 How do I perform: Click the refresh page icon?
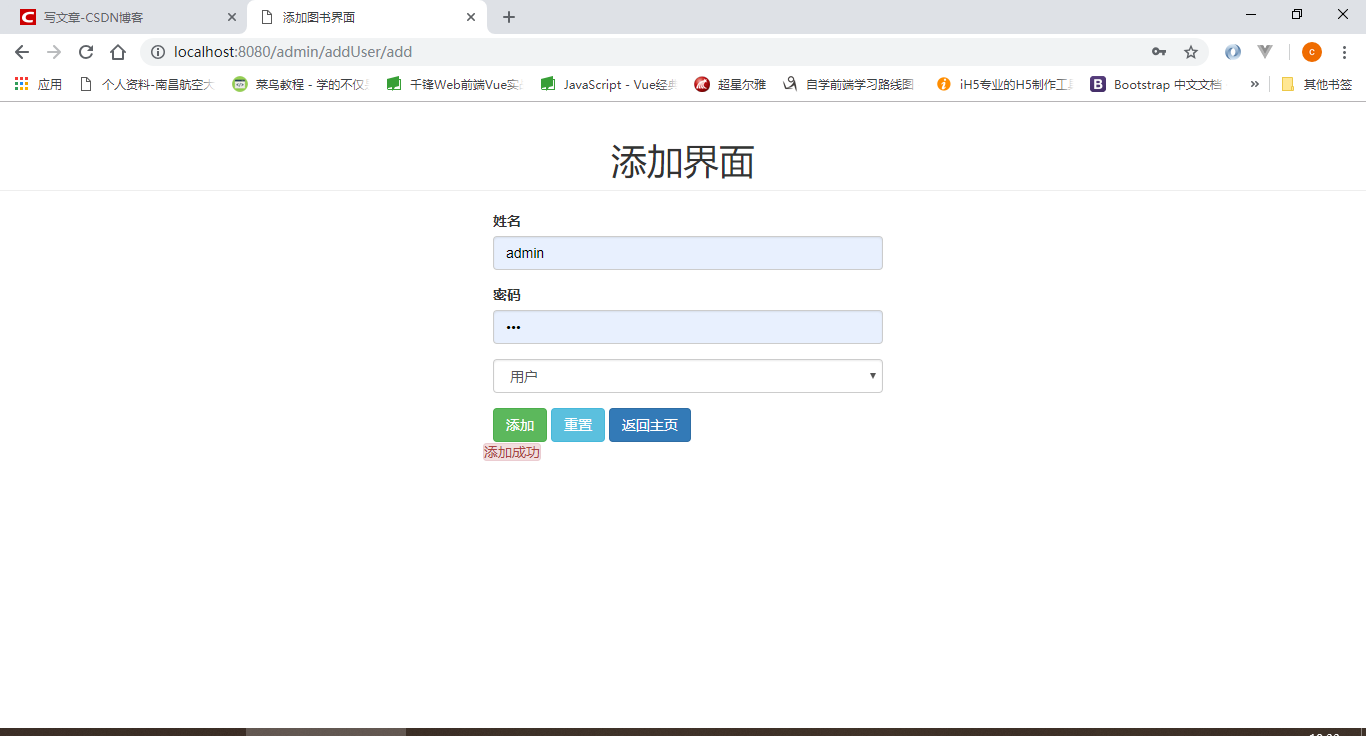[85, 51]
